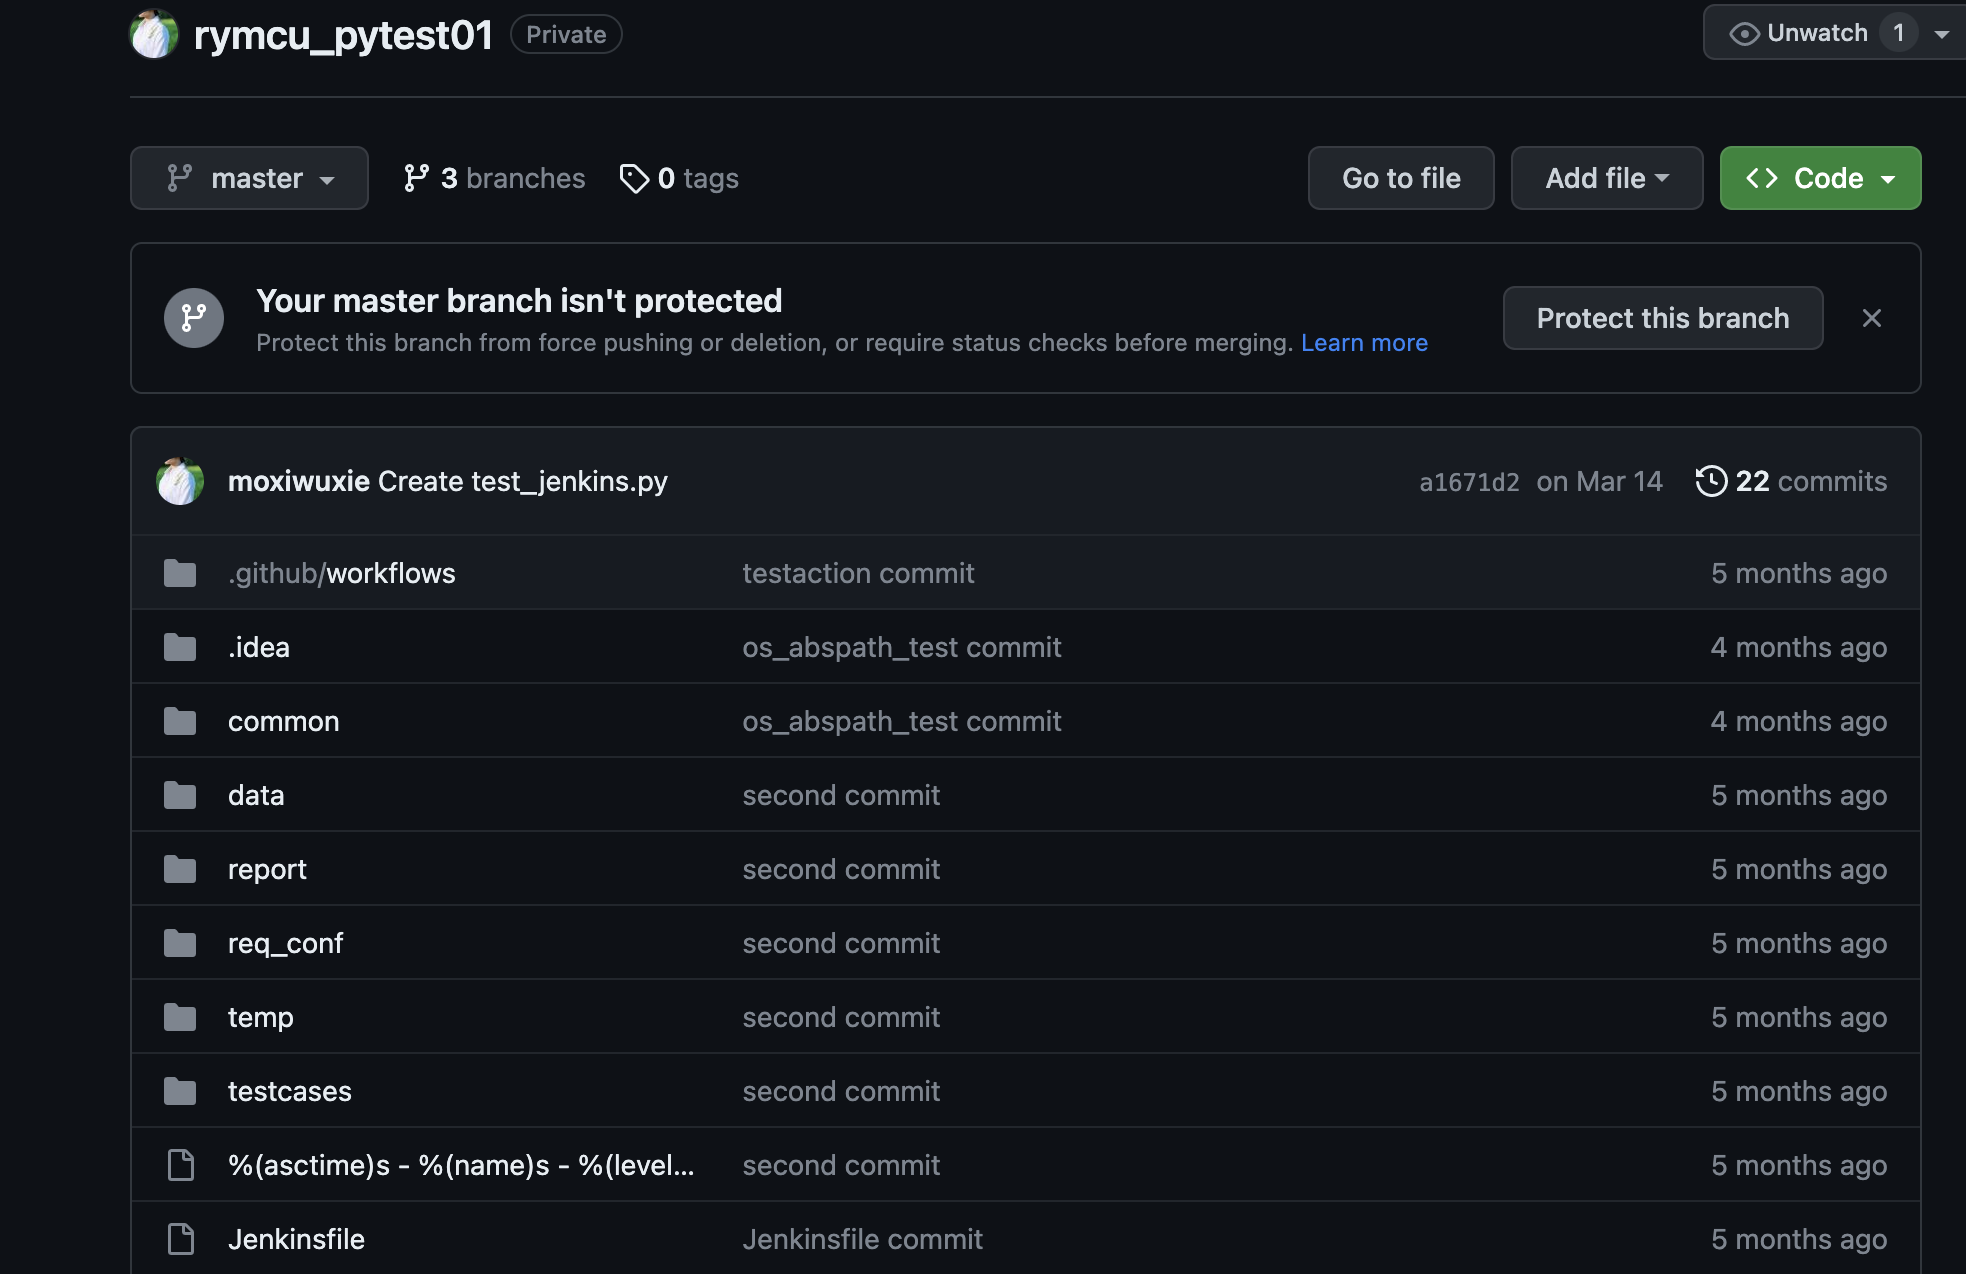Screen dimensions: 1966x1274
Task: Open second commit message in data row
Action: (841, 795)
